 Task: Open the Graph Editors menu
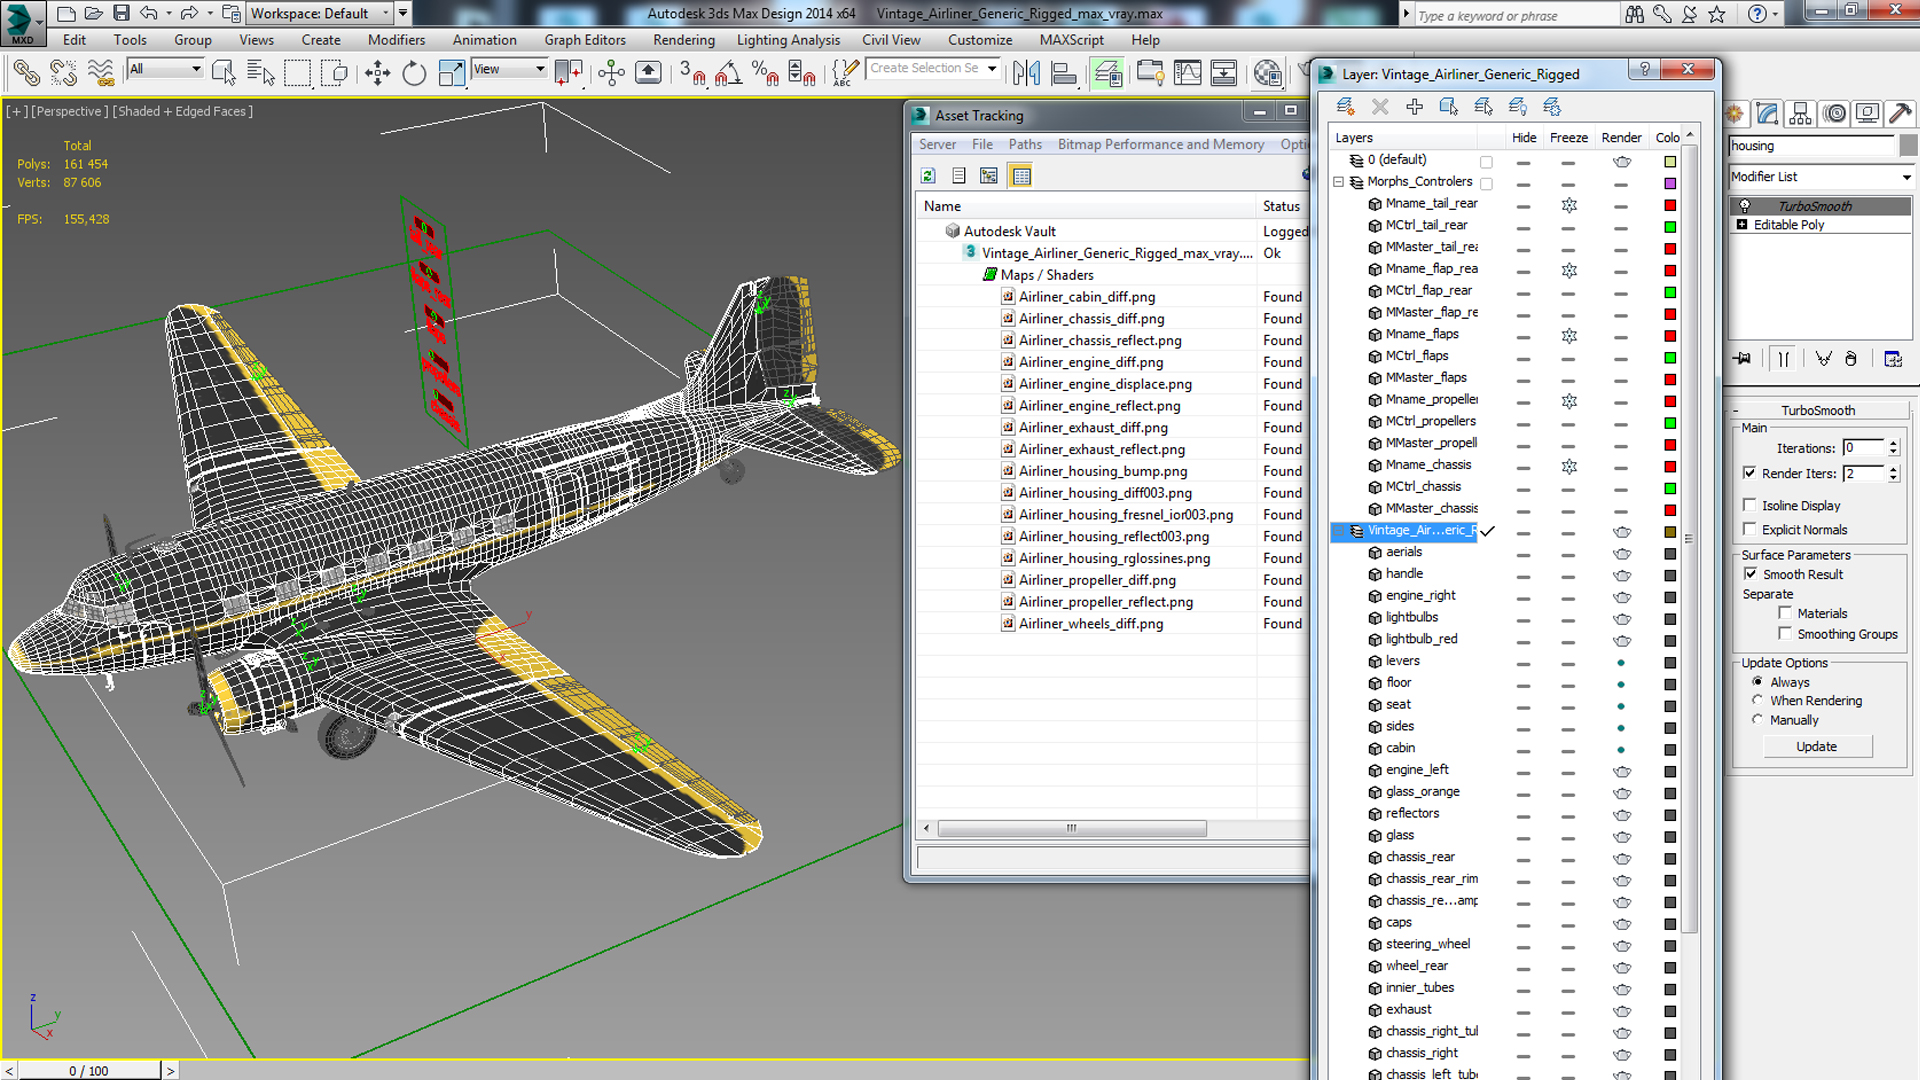(585, 40)
